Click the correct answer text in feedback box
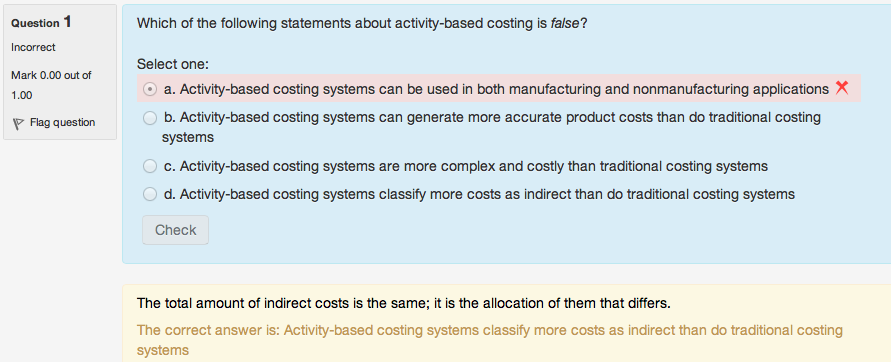The height and width of the screenshot is (362, 891). tap(490, 340)
